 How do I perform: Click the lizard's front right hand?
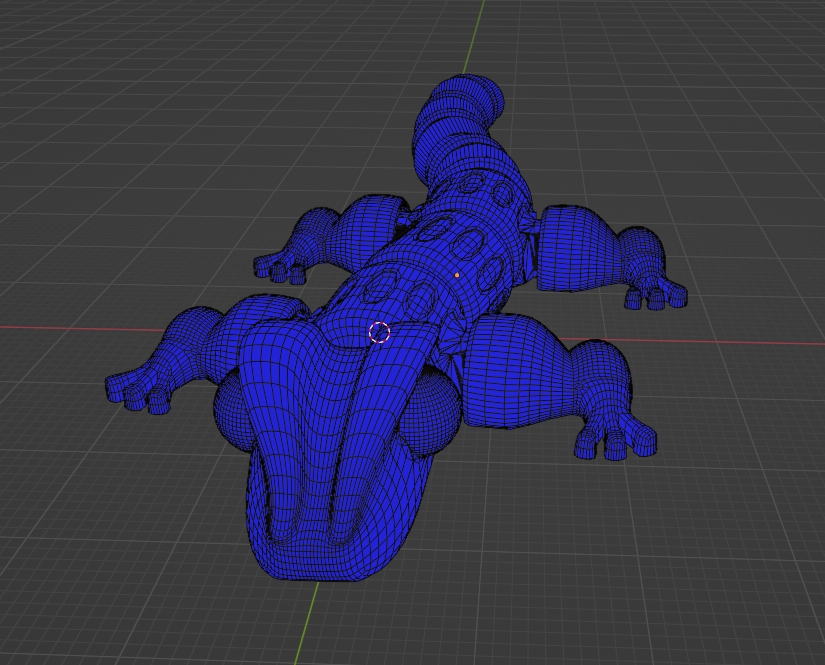click(616, 436)
